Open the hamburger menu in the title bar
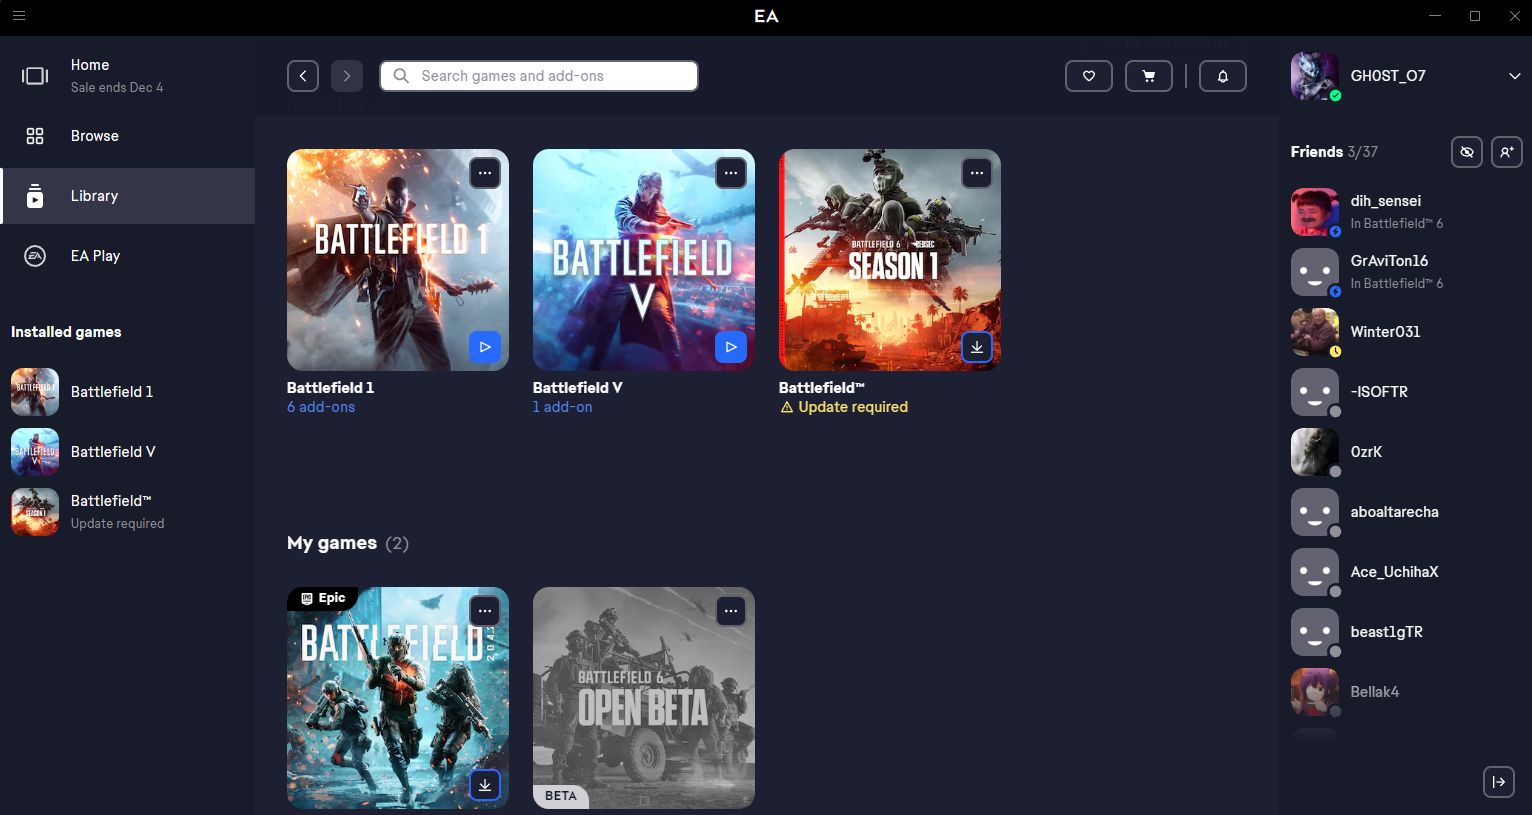 19,16
